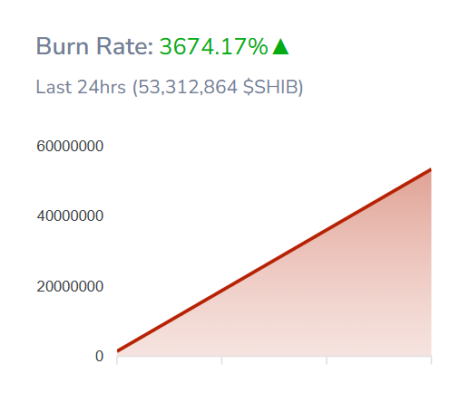The image size is (460, 402).
Task: Click the 0 y-axis label
Action: coord(99,356)
